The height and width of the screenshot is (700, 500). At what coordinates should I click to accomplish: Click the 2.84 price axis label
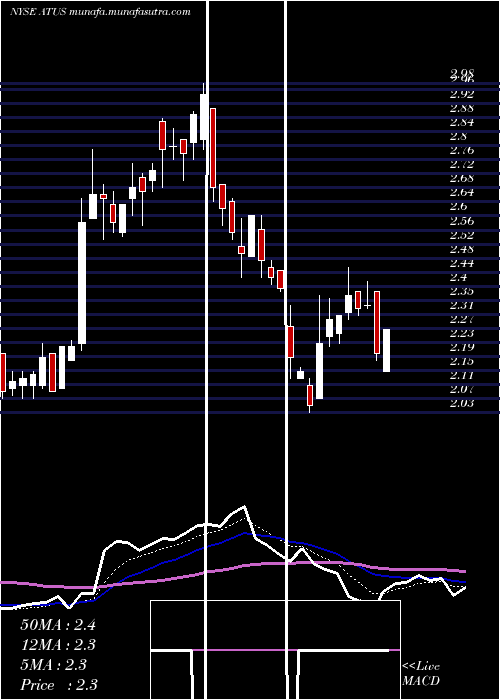[x=462, y=122]
